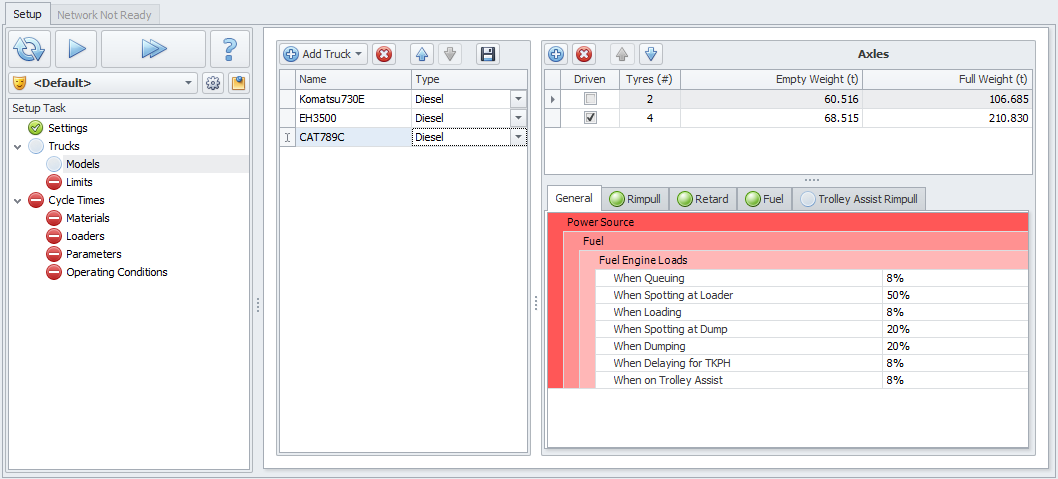Open the Default configuration dropdown

tap(190, 83)
